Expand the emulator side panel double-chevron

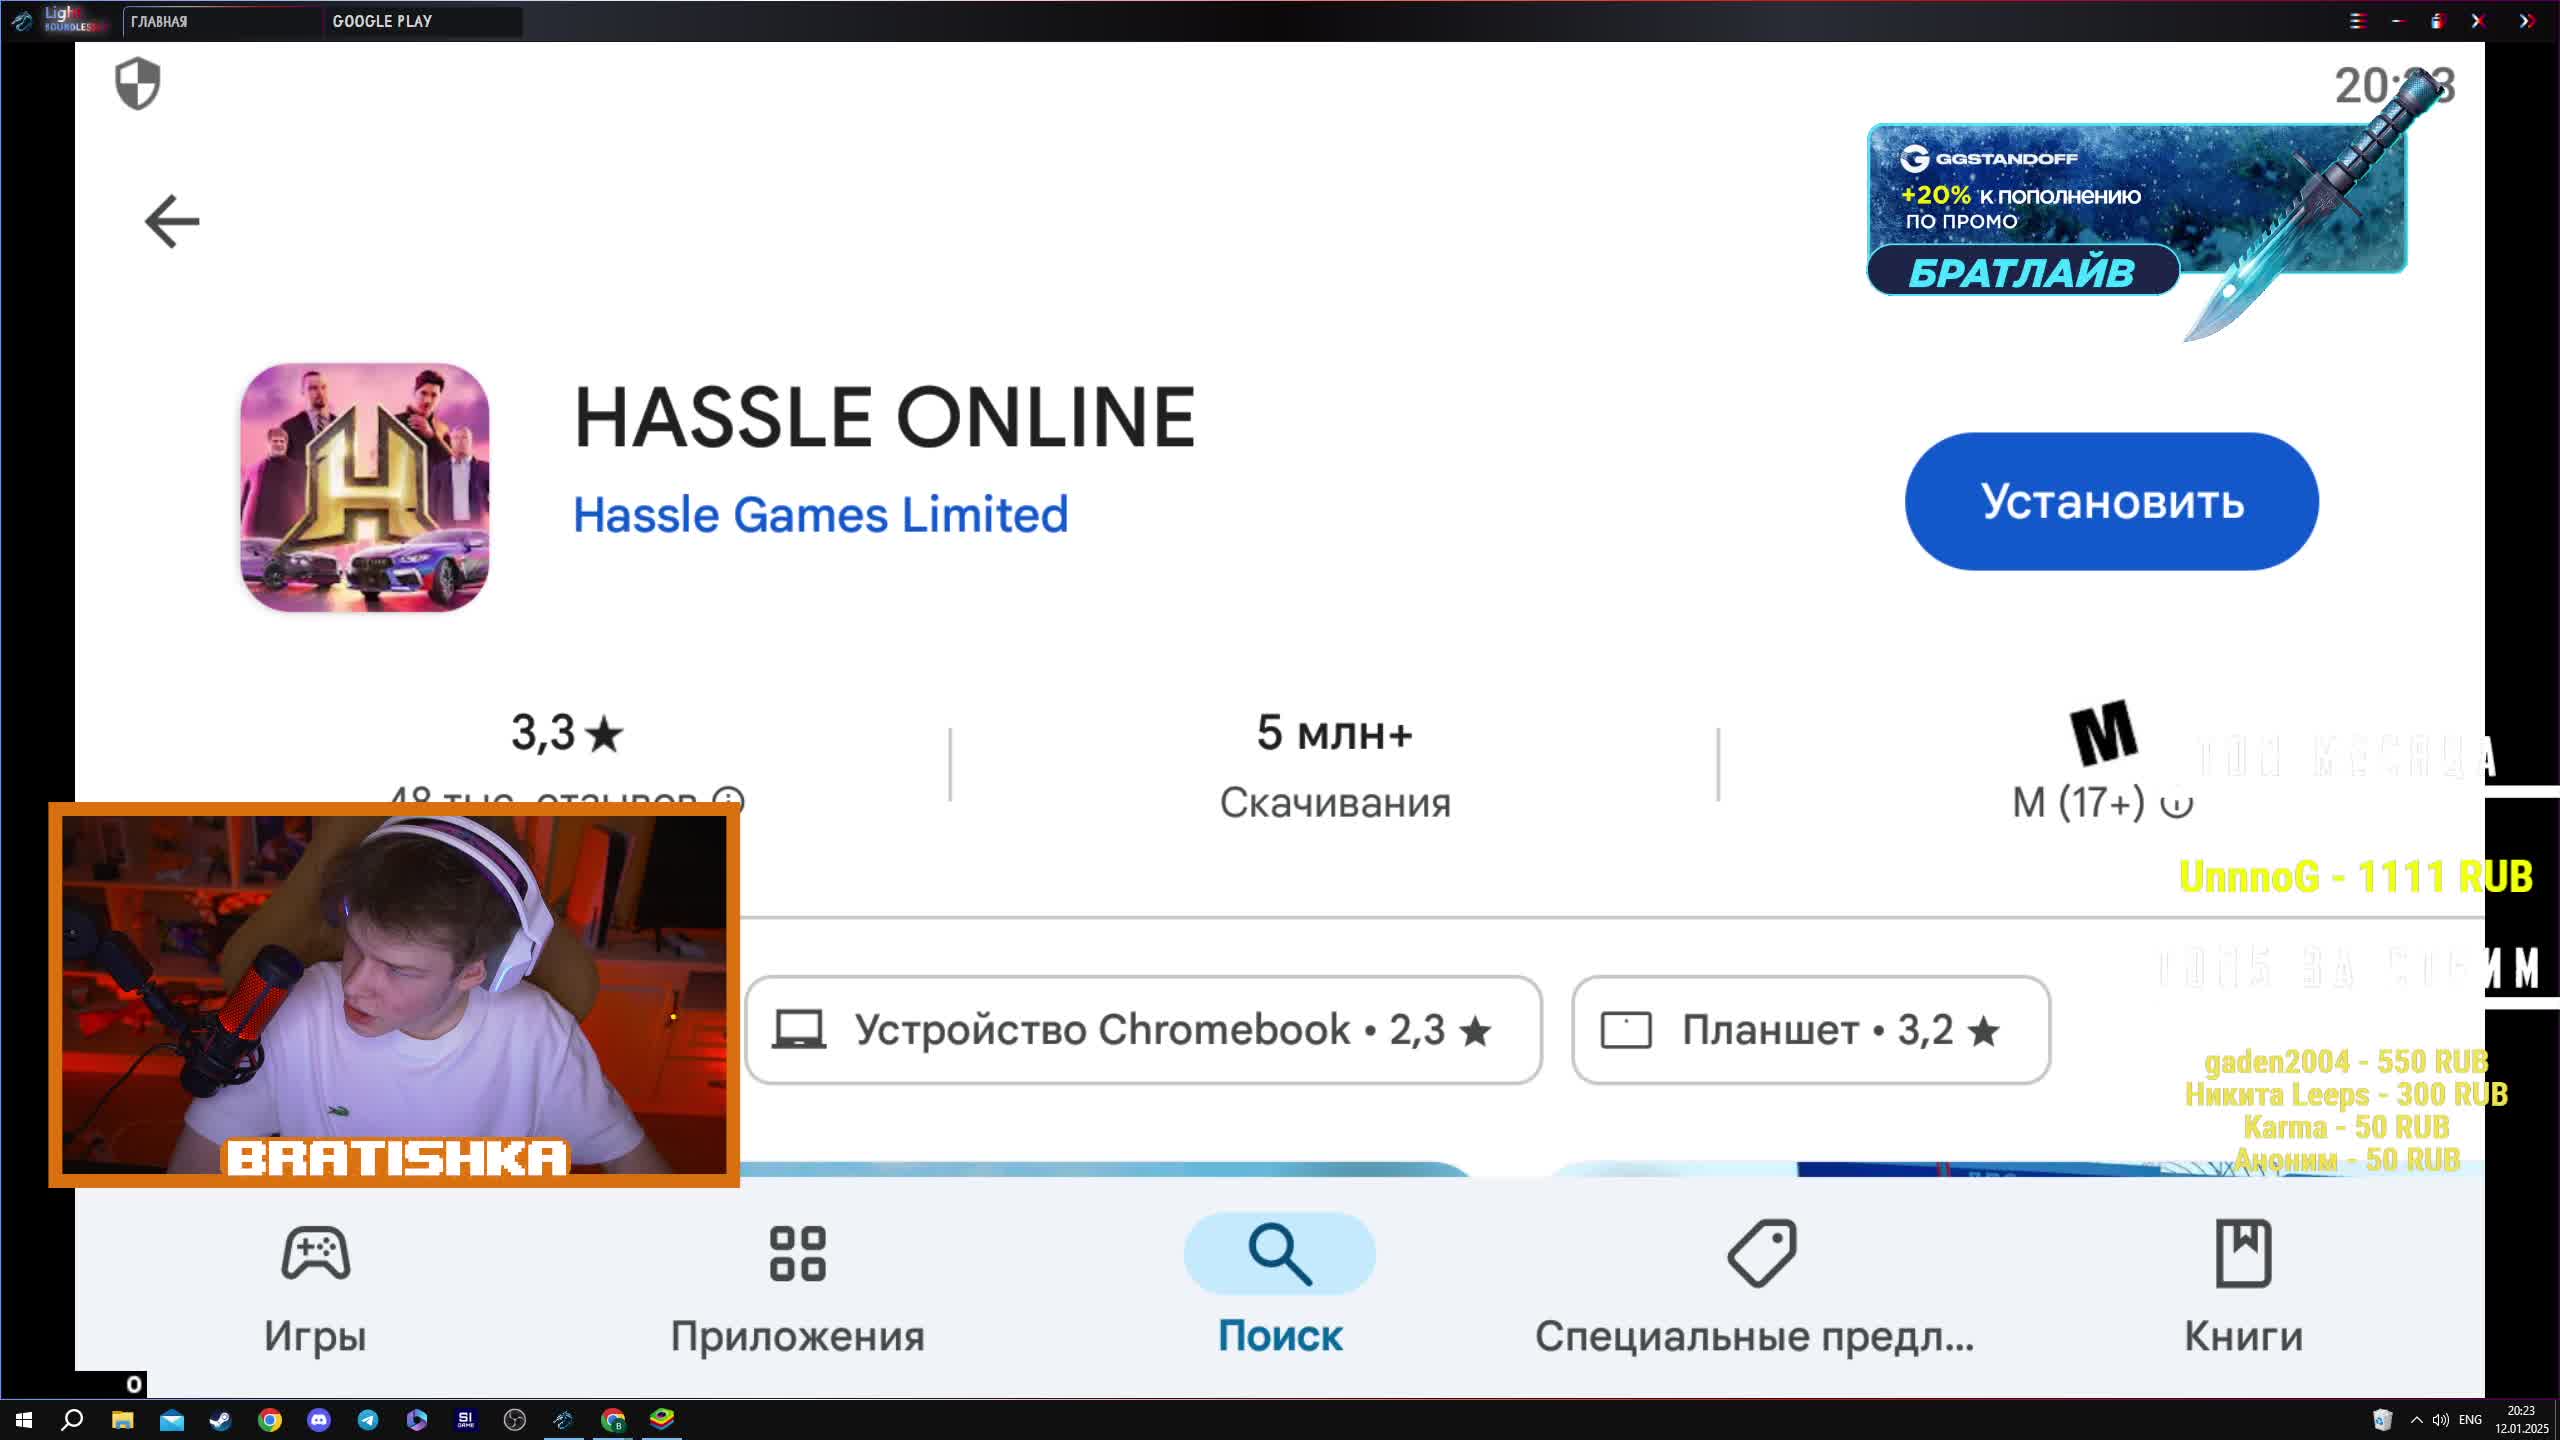coord(2527,21)
